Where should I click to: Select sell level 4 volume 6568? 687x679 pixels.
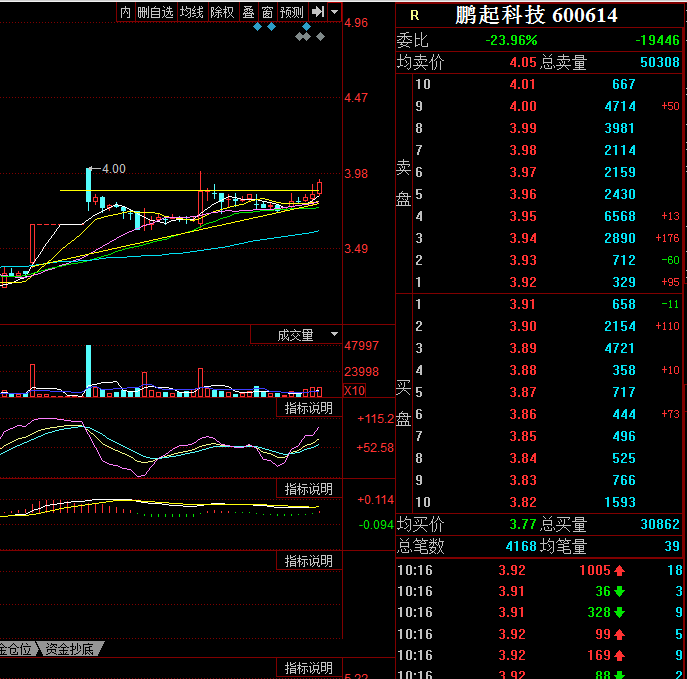coord(620,216)
